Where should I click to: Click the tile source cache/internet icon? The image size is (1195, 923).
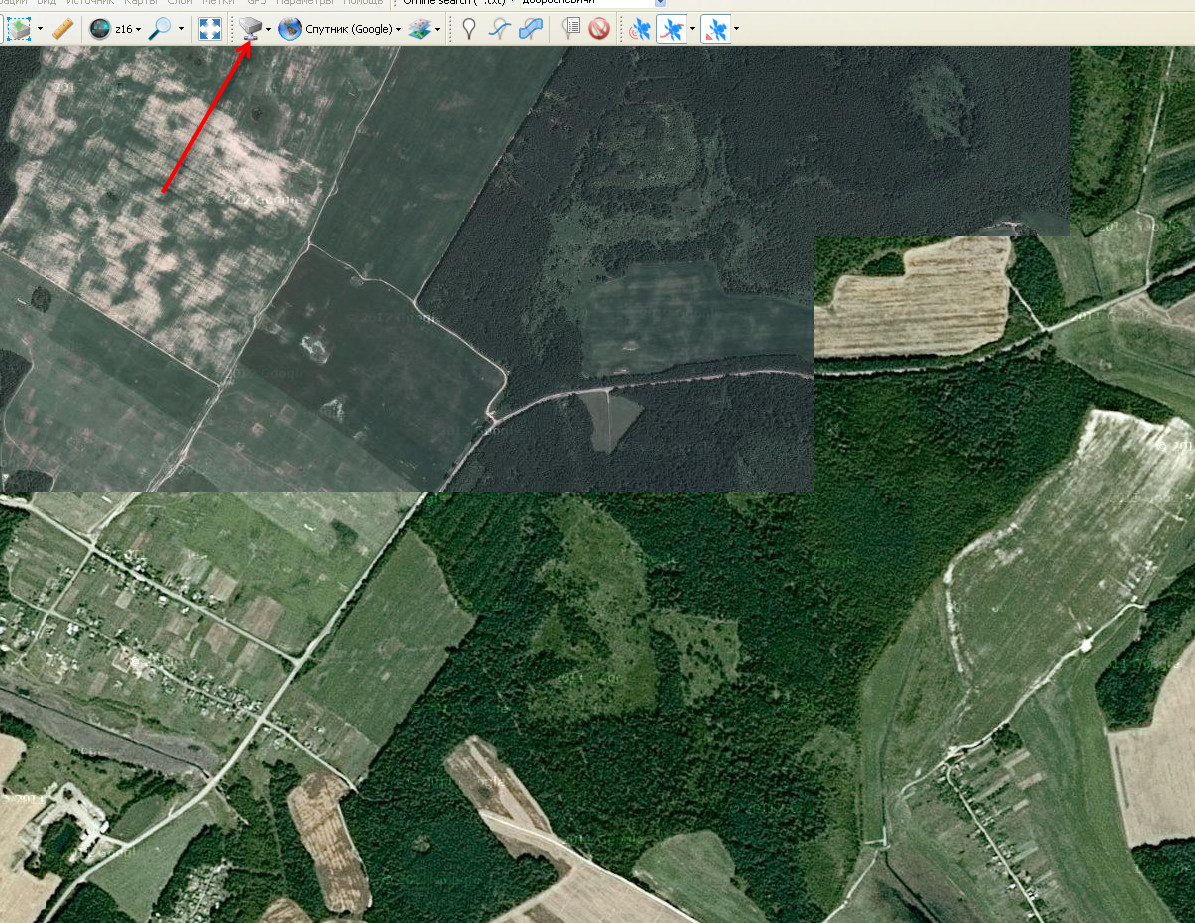tap(249, 29)
